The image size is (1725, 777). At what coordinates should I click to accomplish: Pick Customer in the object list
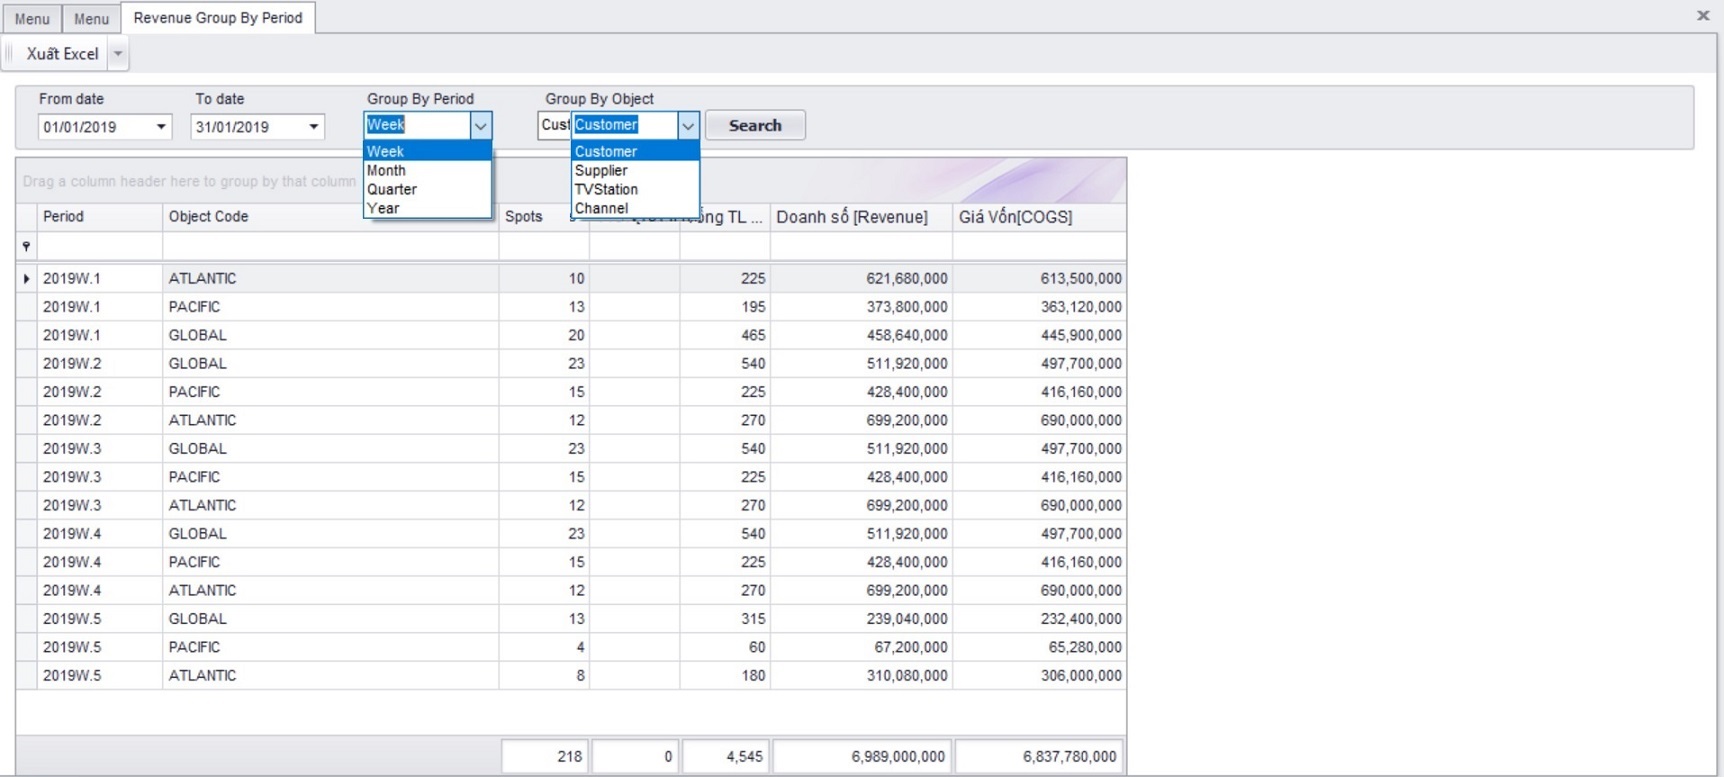pyautogui.click(x=635, y=151)
